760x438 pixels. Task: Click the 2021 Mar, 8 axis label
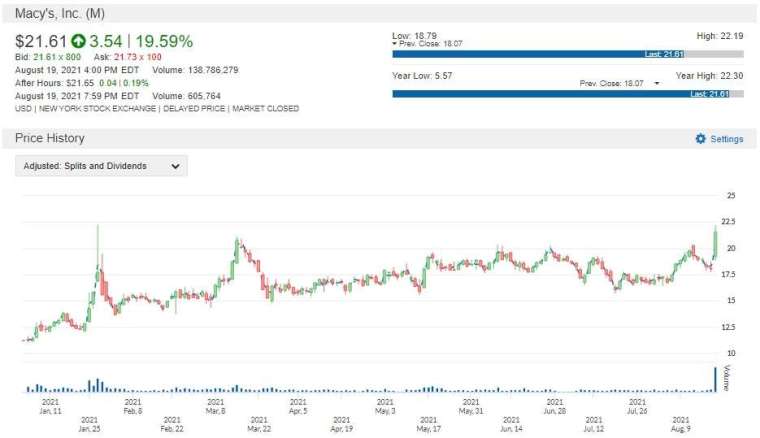pos(216,407)
